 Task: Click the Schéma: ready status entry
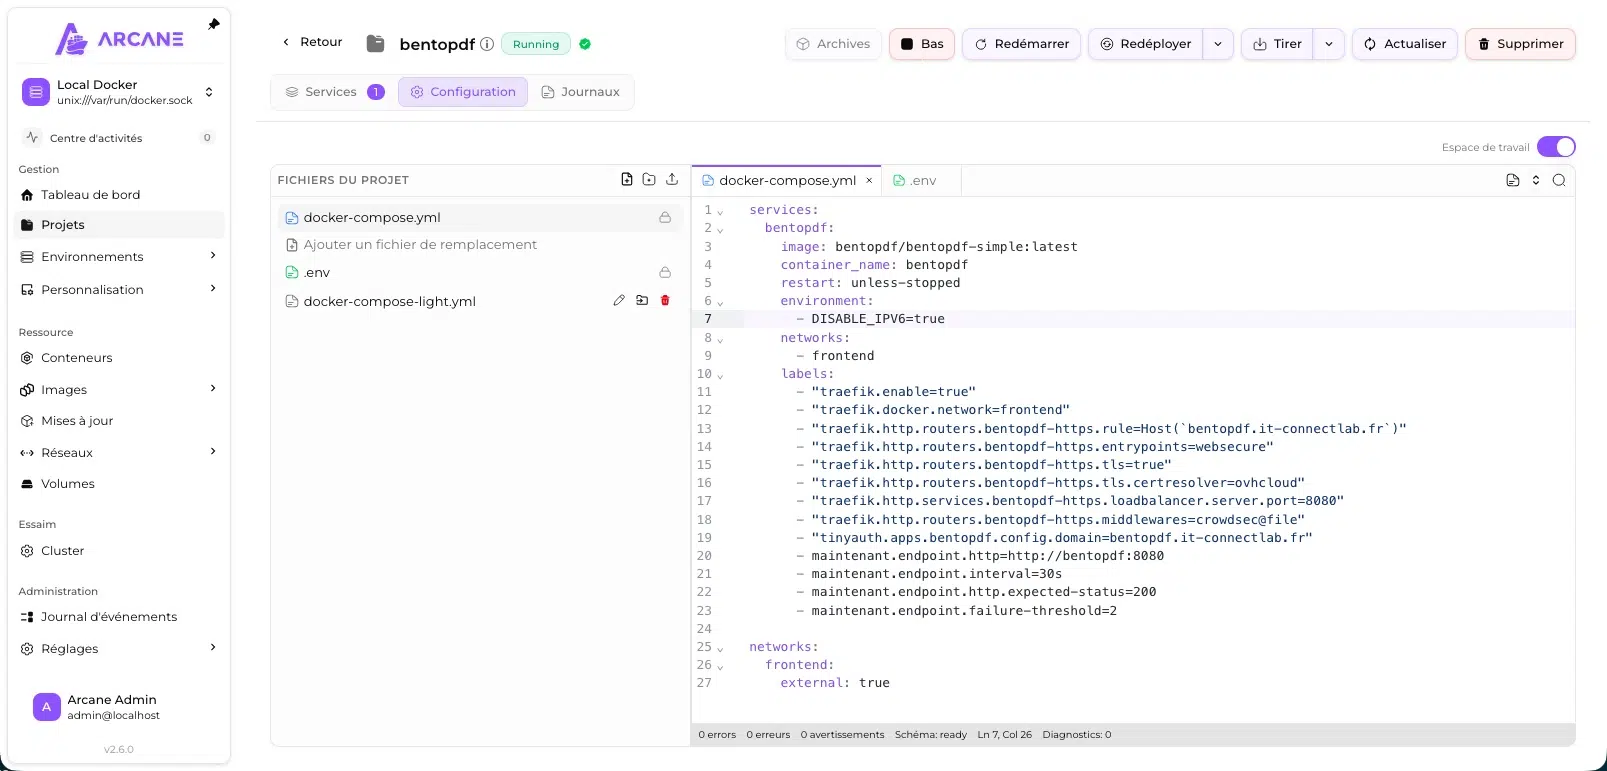point(931,735)
